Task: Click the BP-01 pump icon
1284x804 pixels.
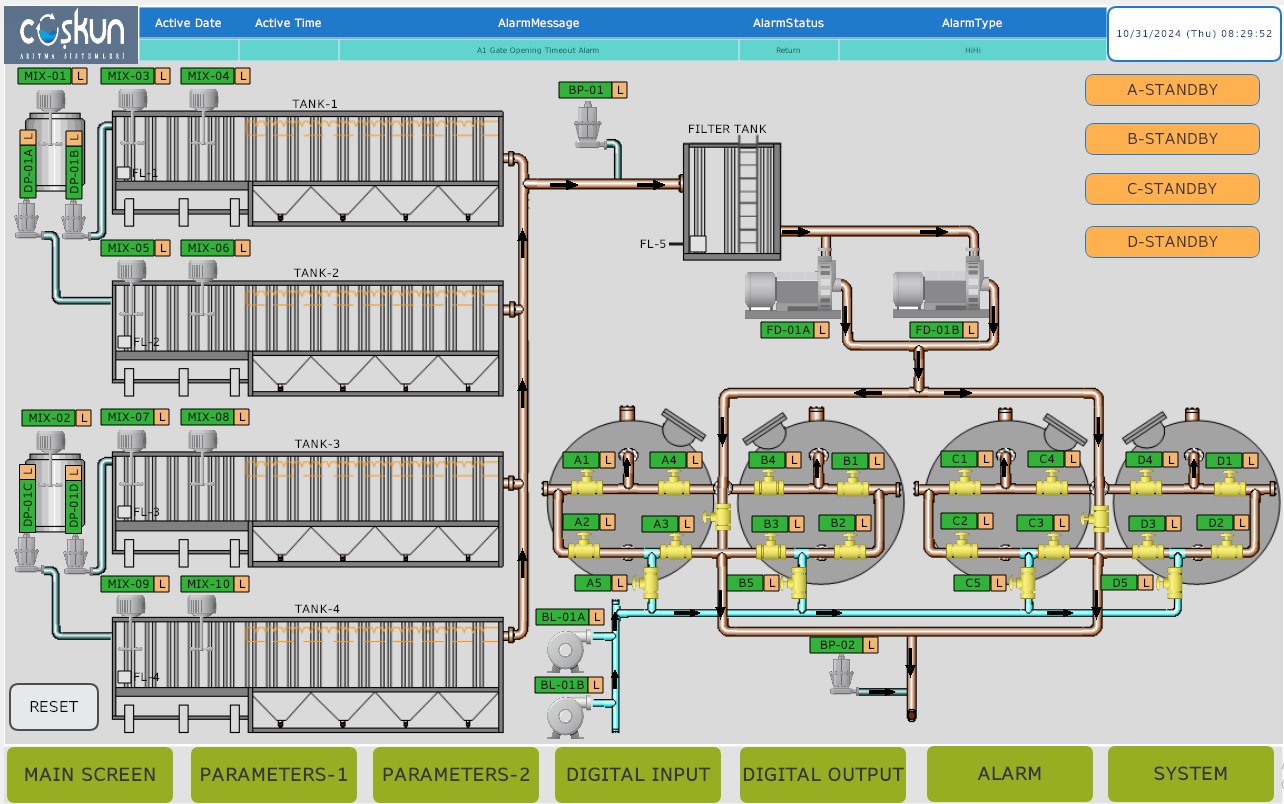Action: (590, 125)
